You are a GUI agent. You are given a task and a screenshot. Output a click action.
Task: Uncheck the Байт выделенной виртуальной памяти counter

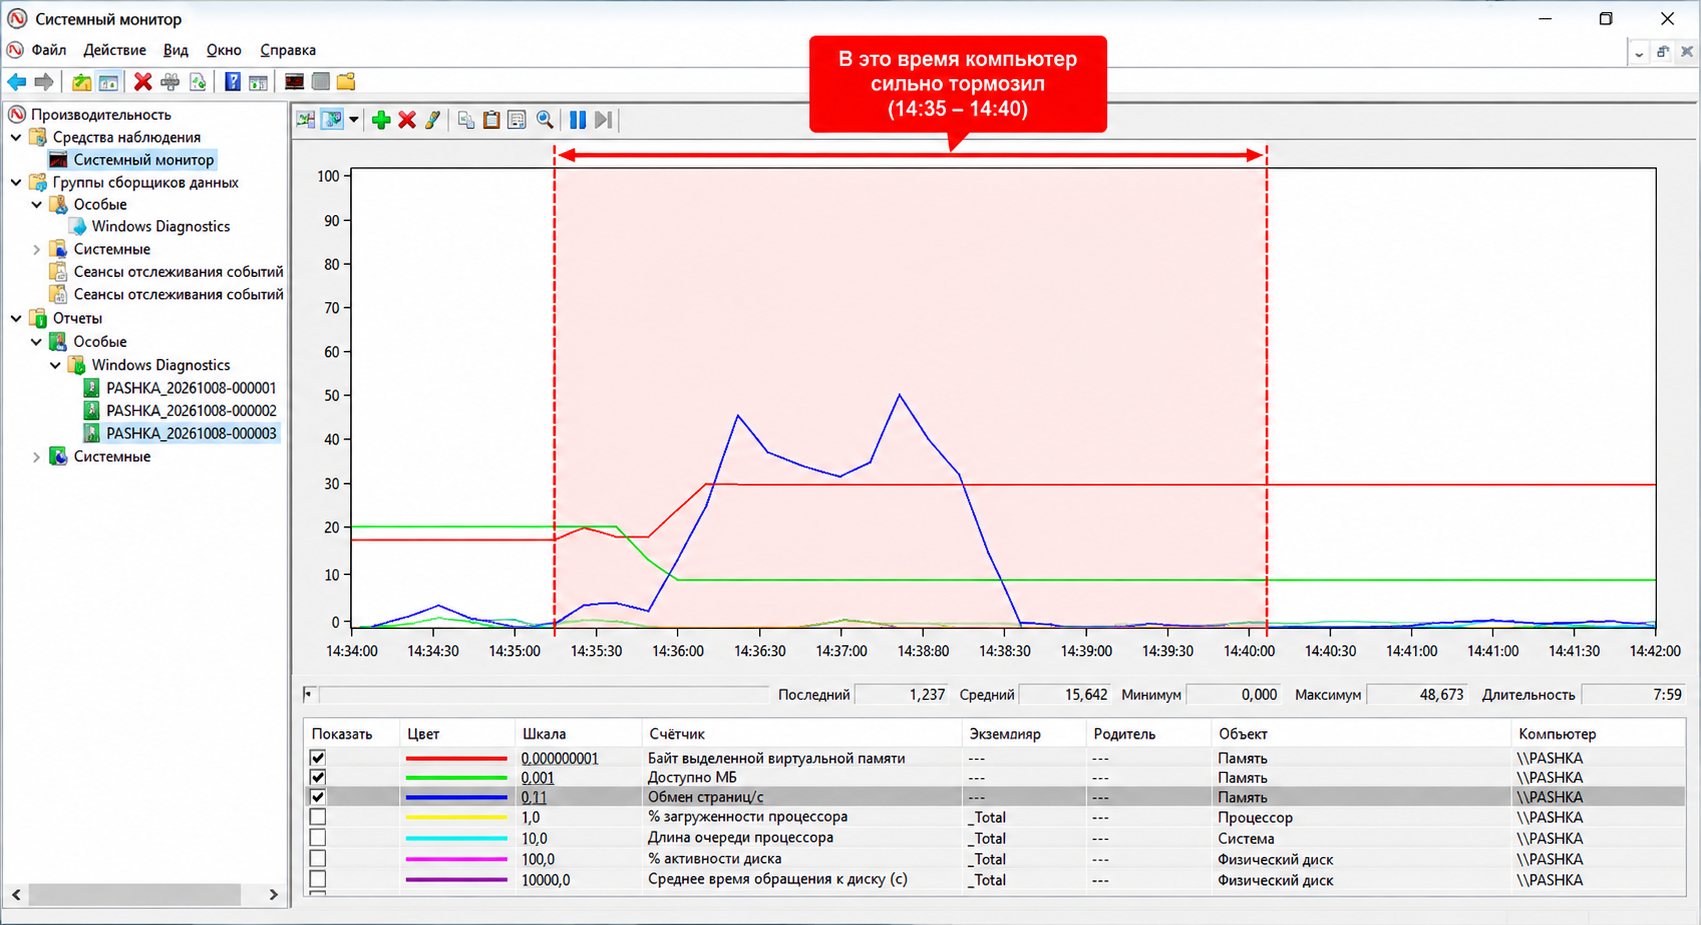point(318,758)
